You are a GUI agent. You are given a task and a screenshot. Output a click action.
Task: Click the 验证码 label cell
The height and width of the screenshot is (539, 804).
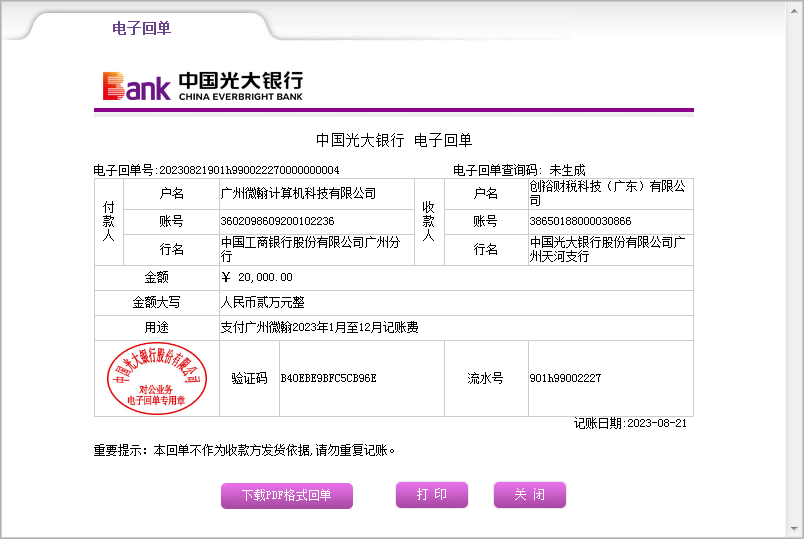pyautogui.click(x=250, y=378)
